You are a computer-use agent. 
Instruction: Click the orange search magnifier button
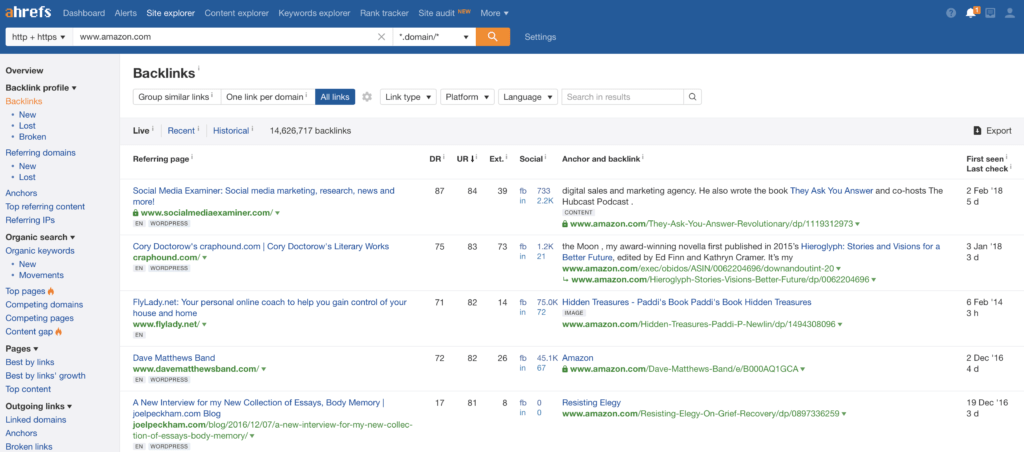click(493, 37)
